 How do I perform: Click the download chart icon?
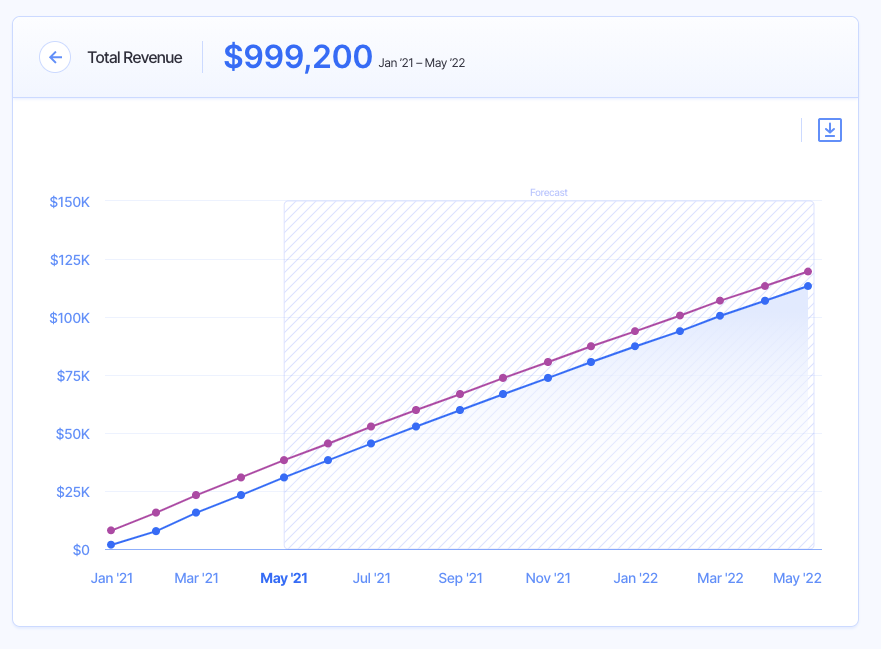[830, 130]
